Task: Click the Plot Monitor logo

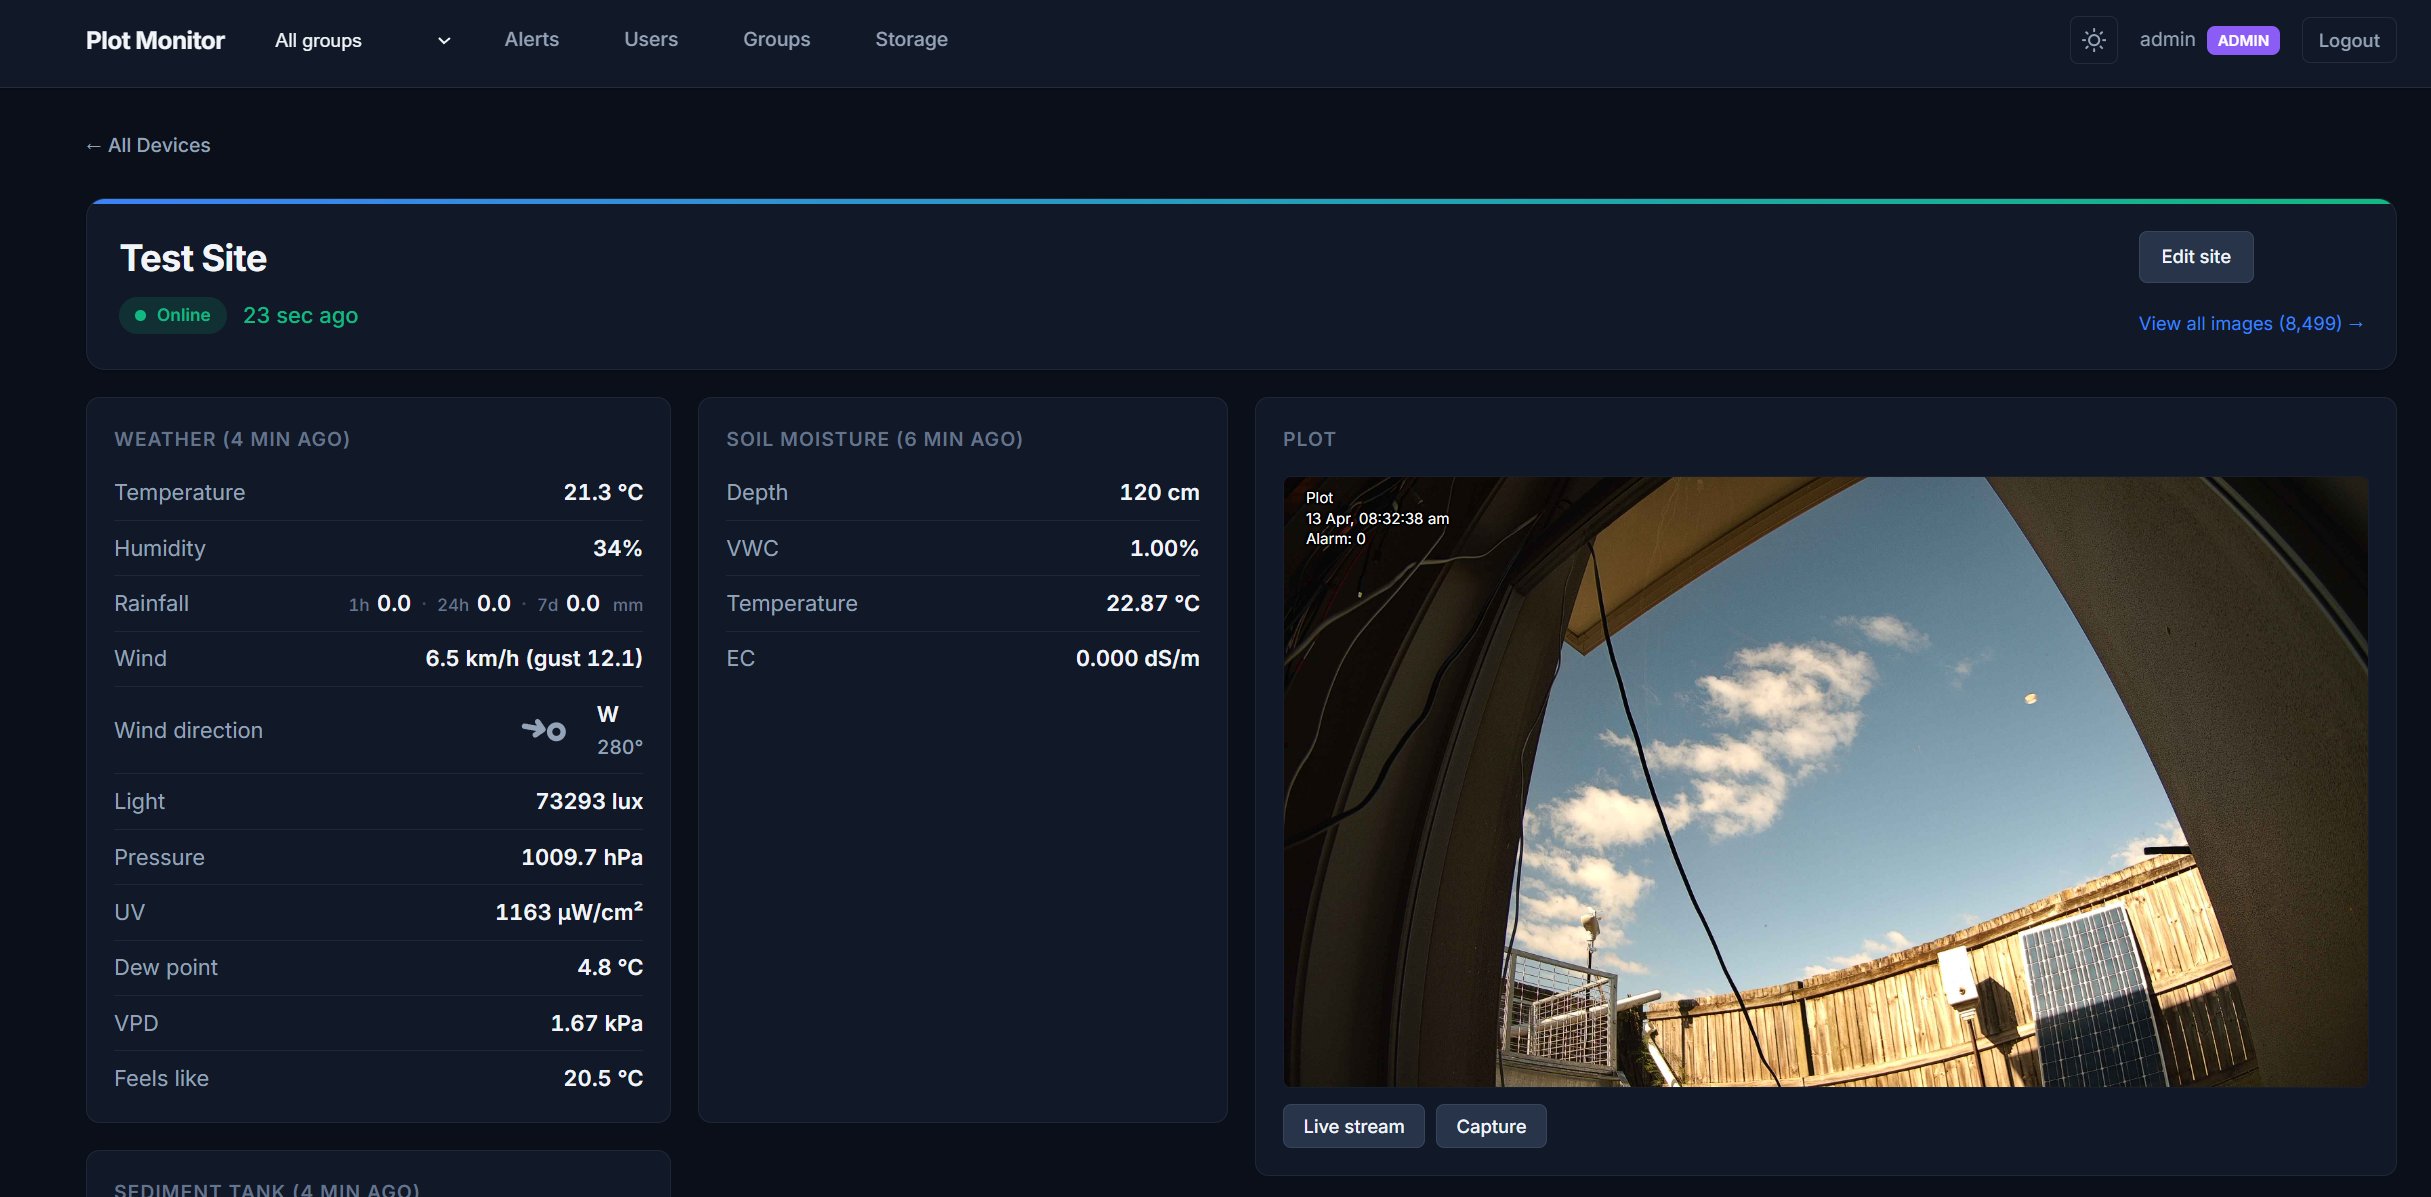Action: [x=154, y=40]
